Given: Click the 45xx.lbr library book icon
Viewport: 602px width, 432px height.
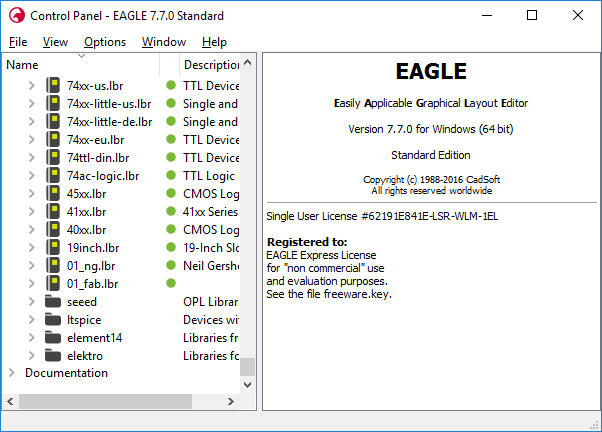Looking at the screenshot, I should click(53, 194).
